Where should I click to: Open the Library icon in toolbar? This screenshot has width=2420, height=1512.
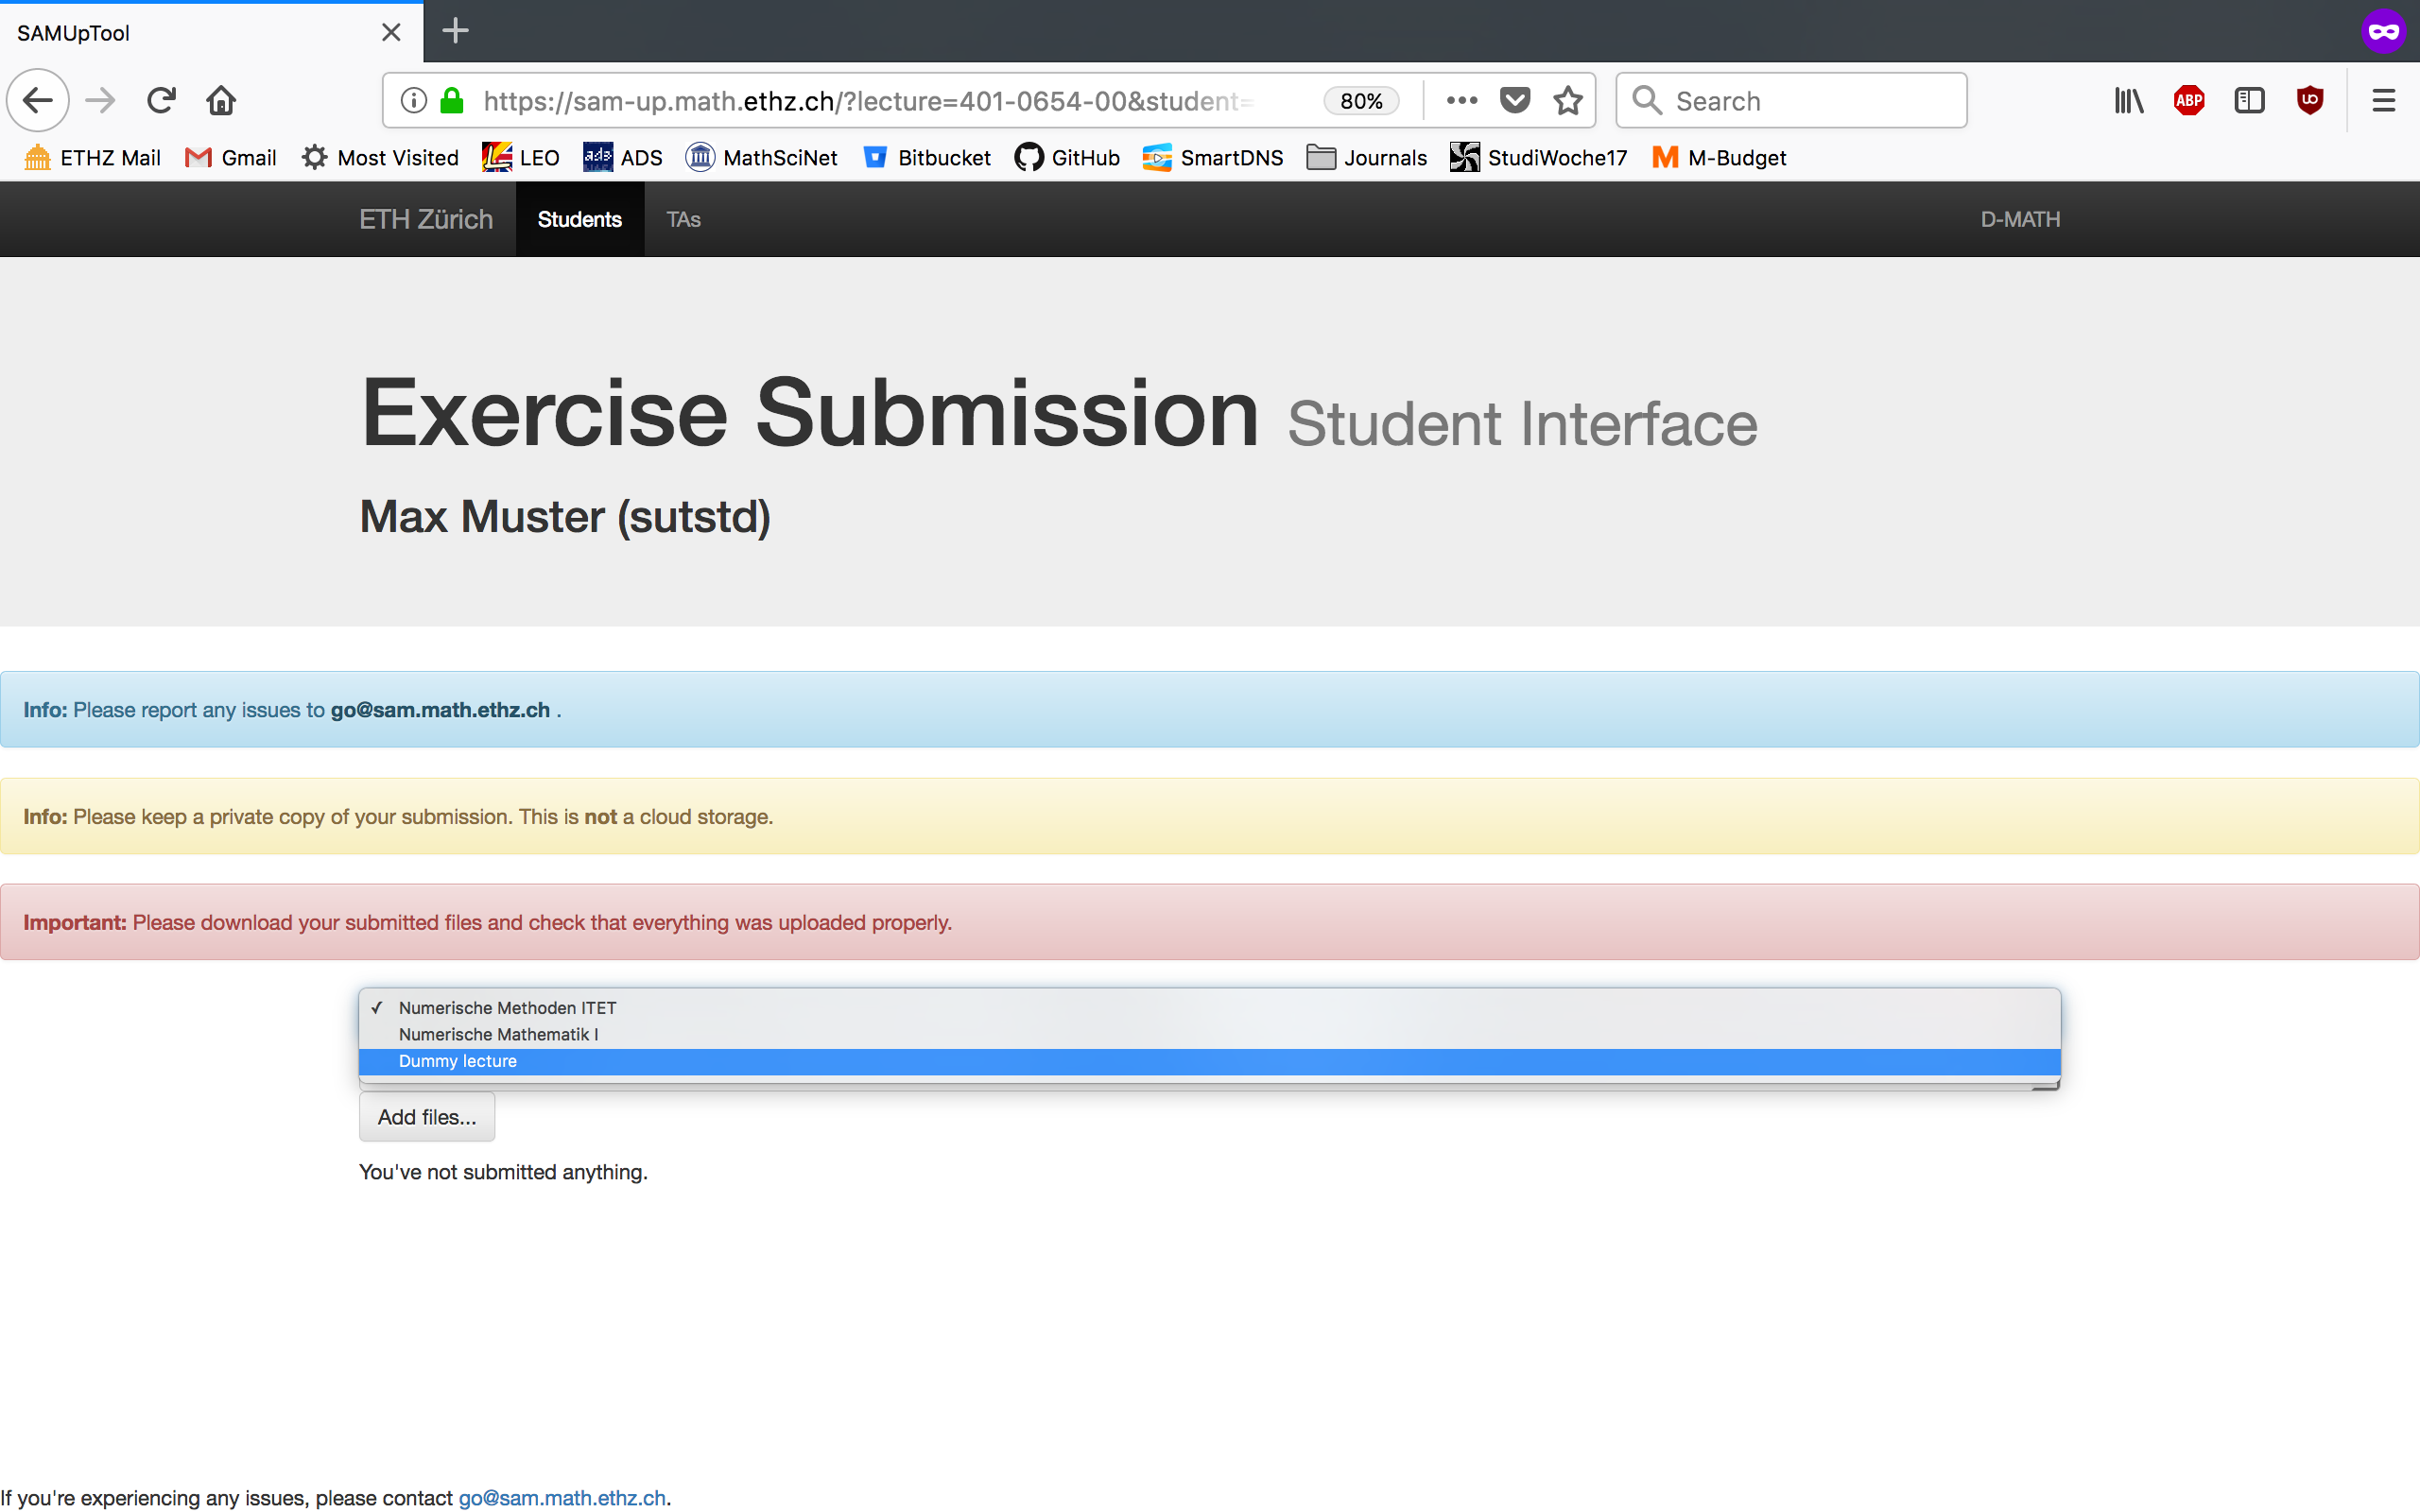2129,100
